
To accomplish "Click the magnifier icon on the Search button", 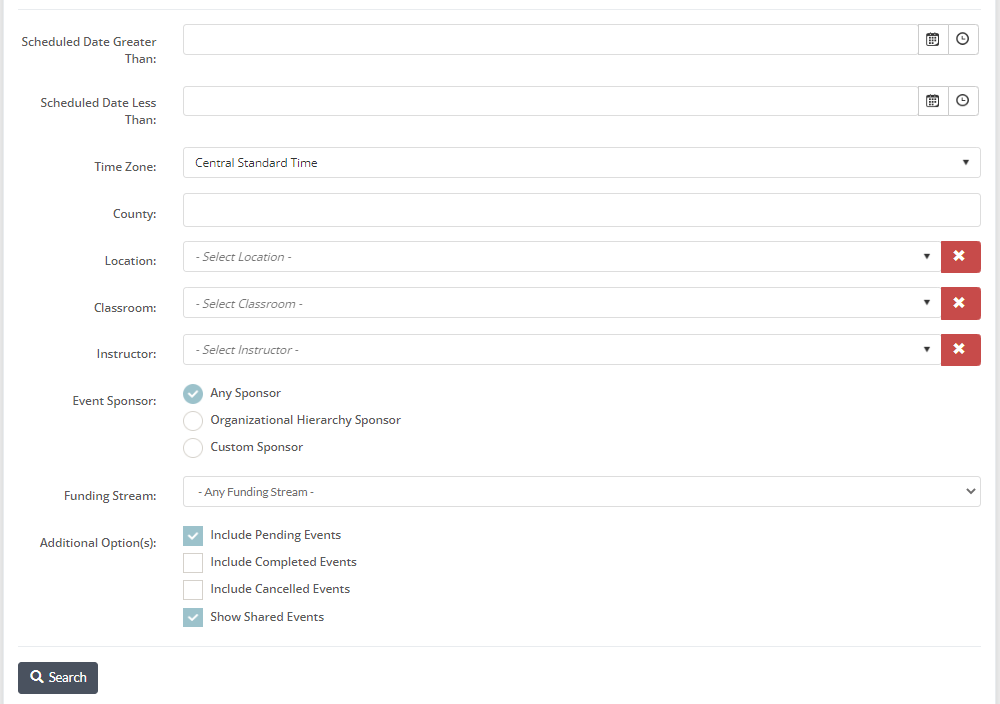I will click(35, 677).
